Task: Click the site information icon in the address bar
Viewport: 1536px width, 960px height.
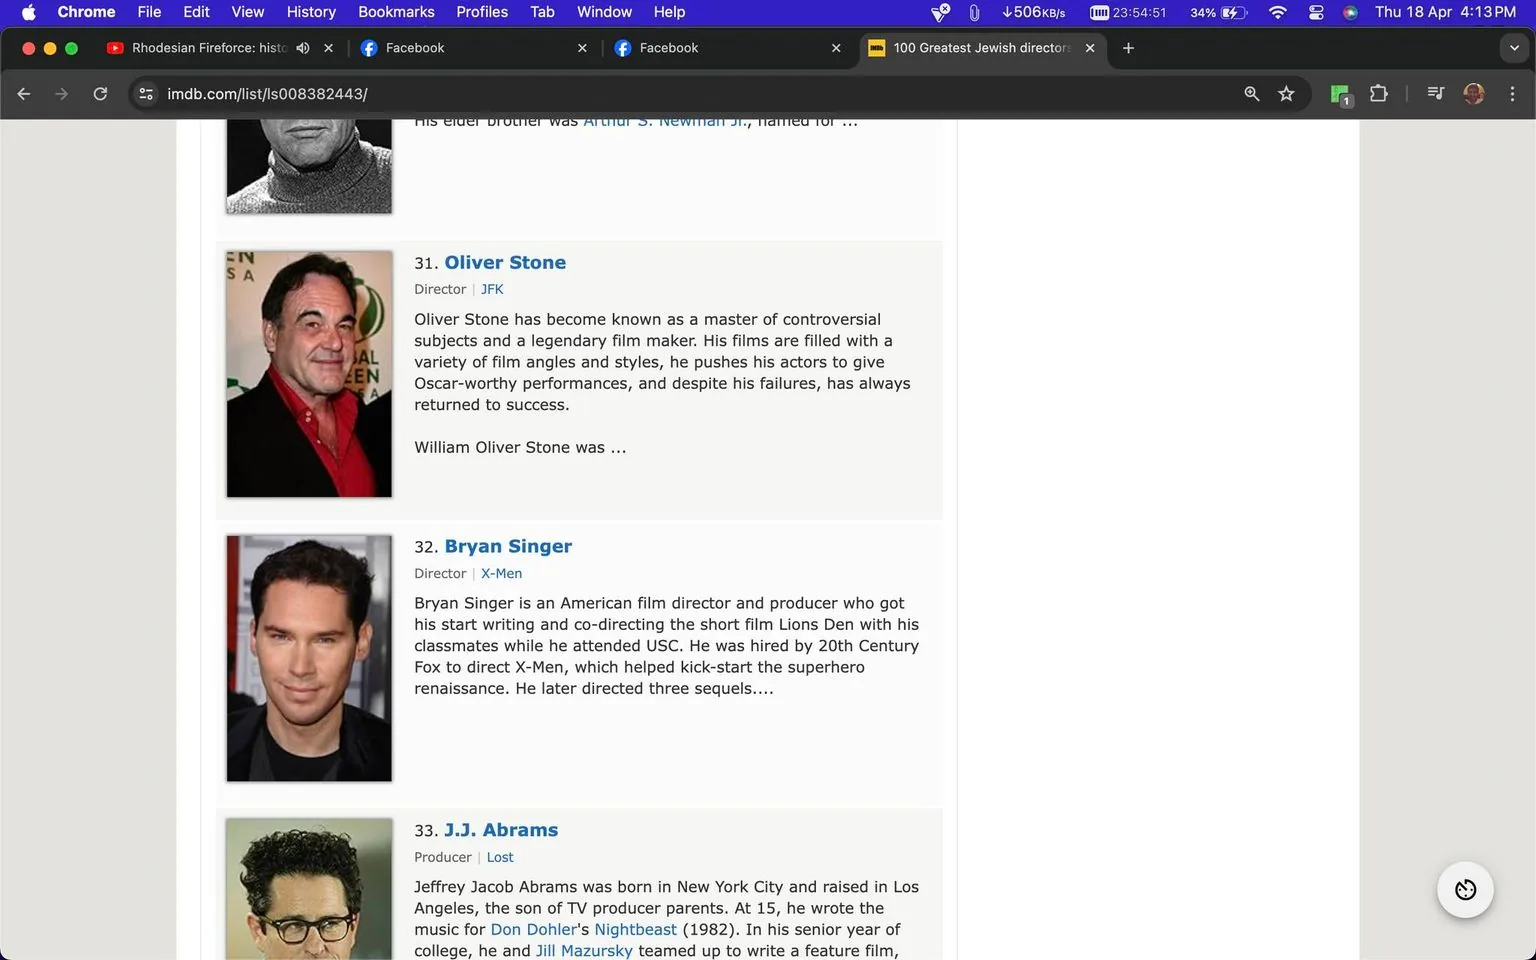Action: click(x=146, y=93)
